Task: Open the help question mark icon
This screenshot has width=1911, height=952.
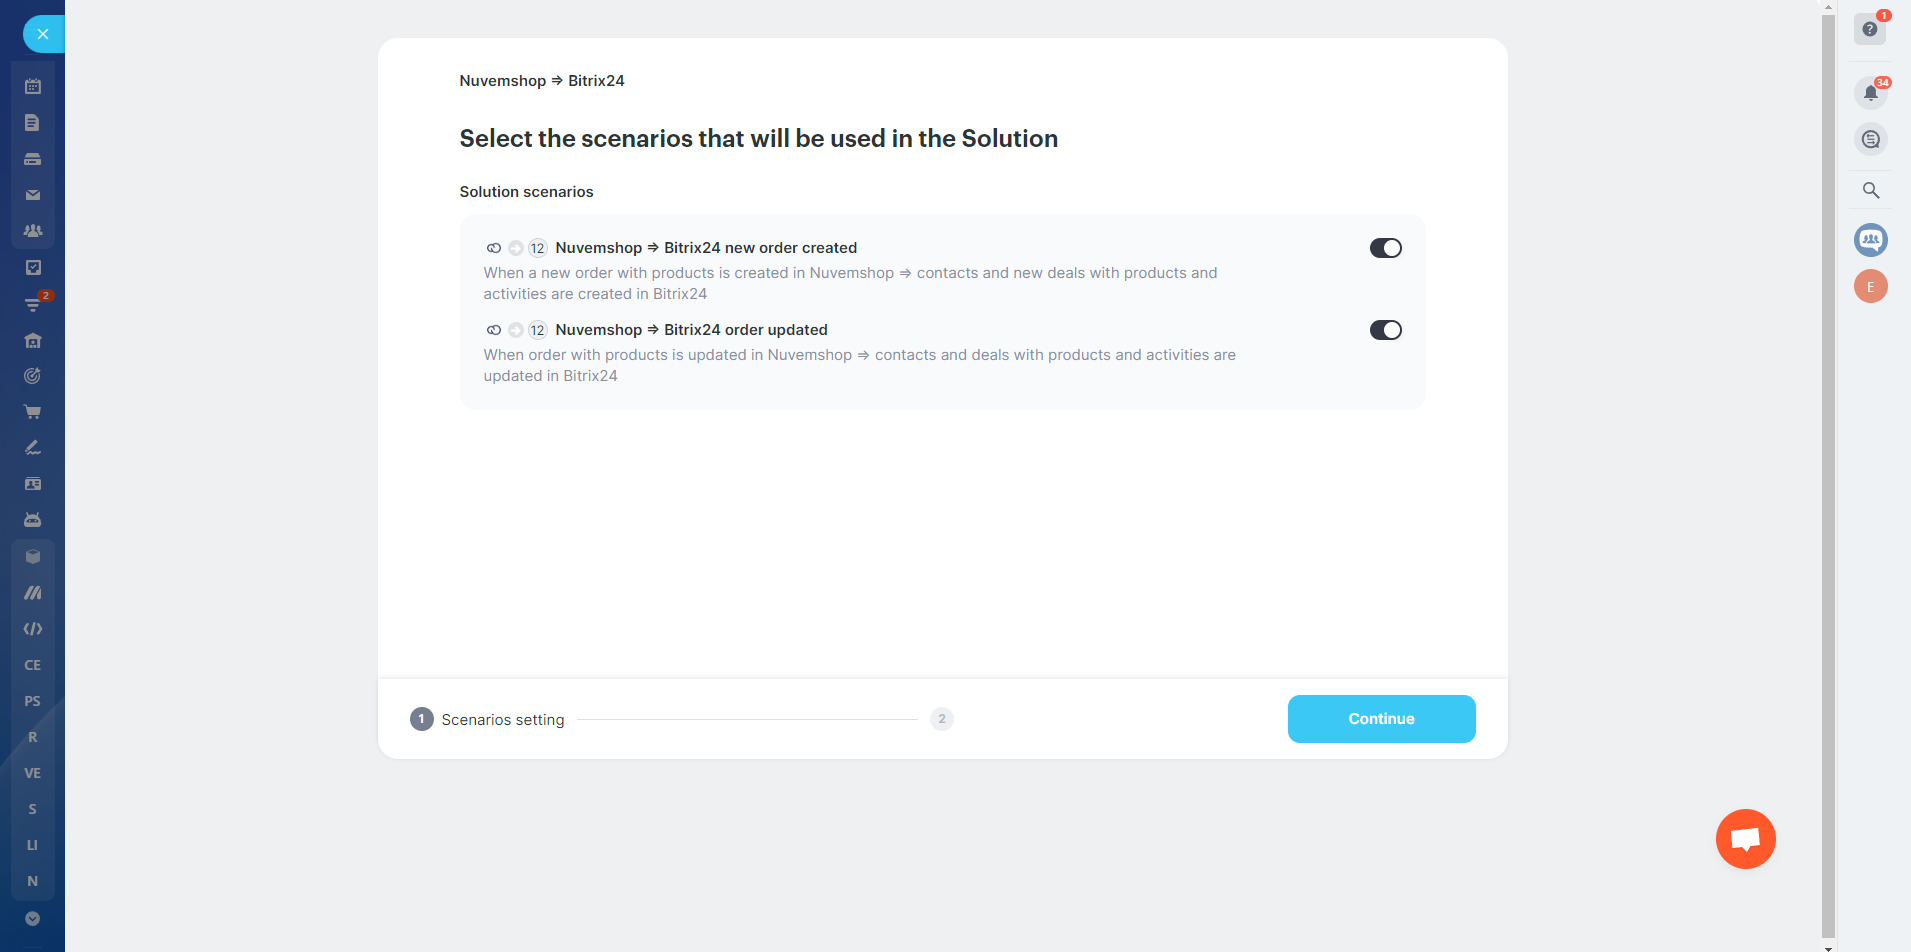Action: coord(1870,29)
